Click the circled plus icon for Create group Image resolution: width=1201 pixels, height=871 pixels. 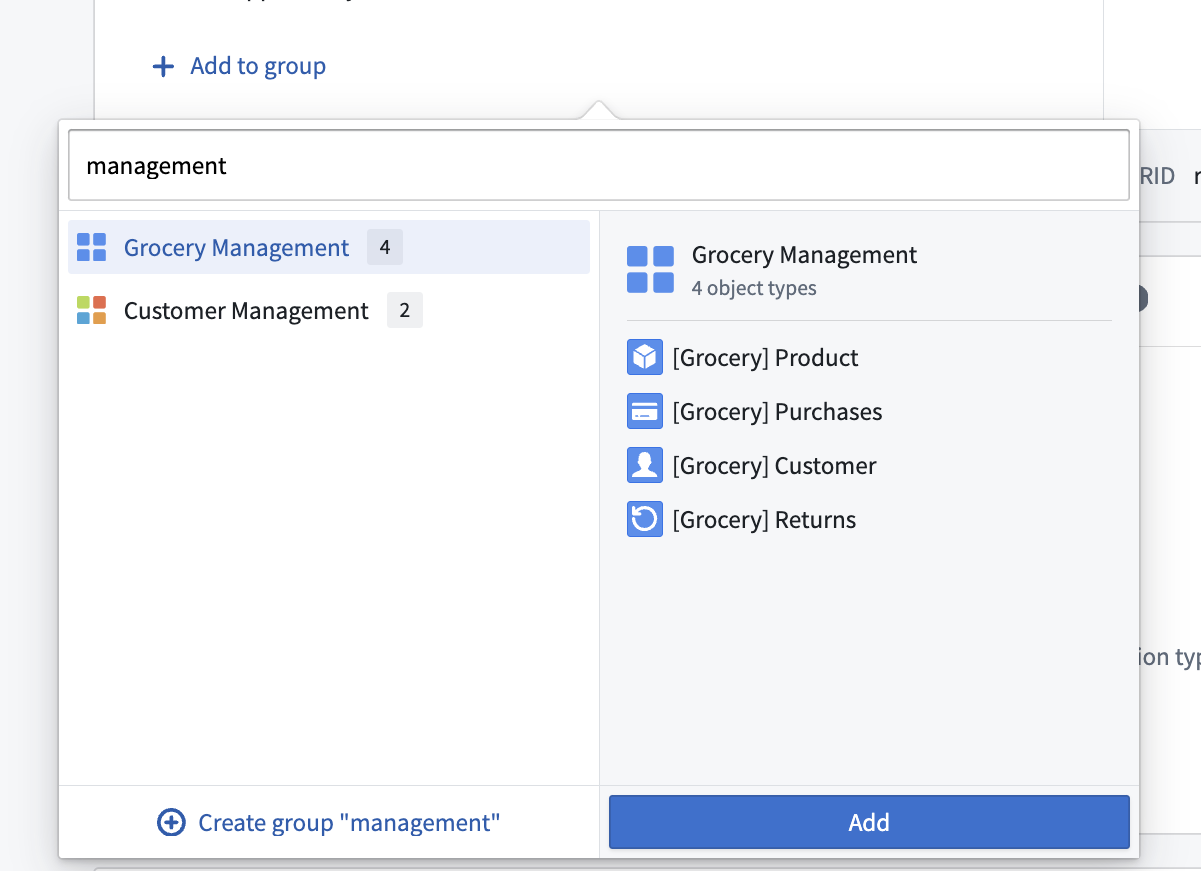tap(171, 822)
